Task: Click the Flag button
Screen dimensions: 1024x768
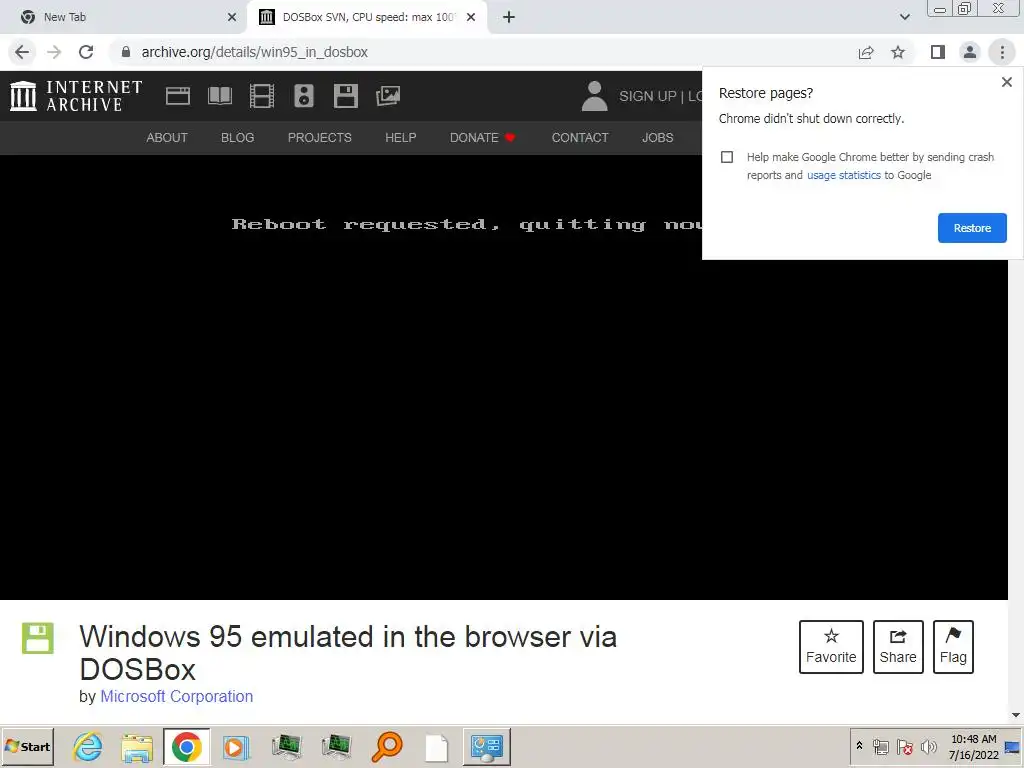Action: pos(953,647)
